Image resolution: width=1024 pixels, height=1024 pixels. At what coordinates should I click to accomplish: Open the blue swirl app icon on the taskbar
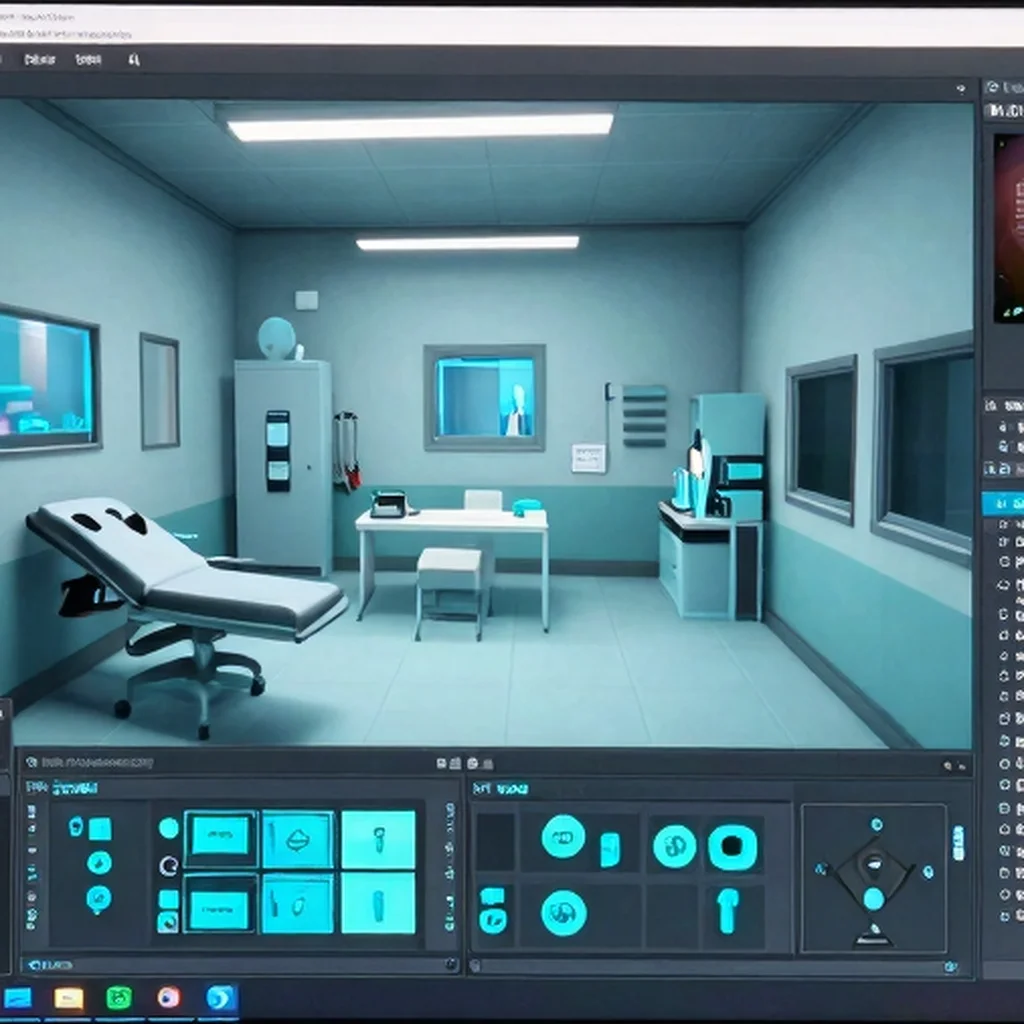pos(221,999)
